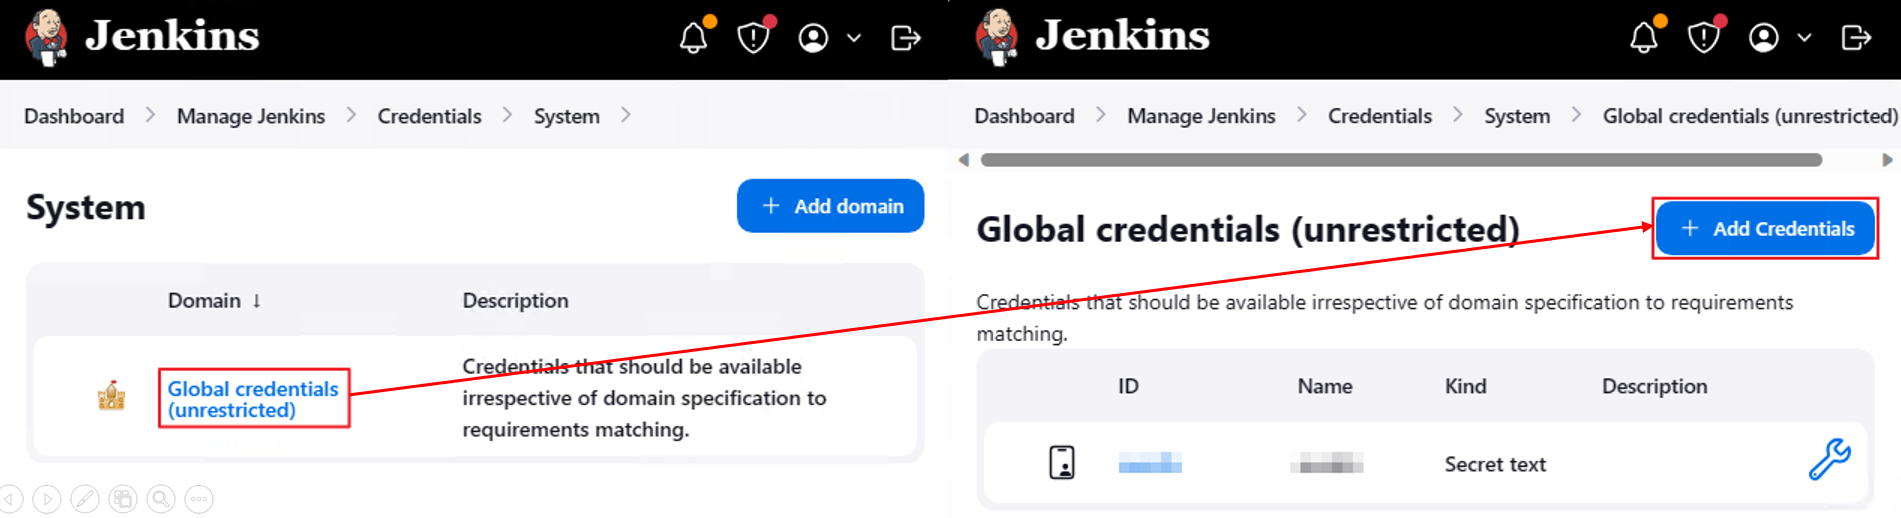Expand chevron after System in right breadcrumb
Viewport: 1901px width, 518px height.
pos(1576,115)
